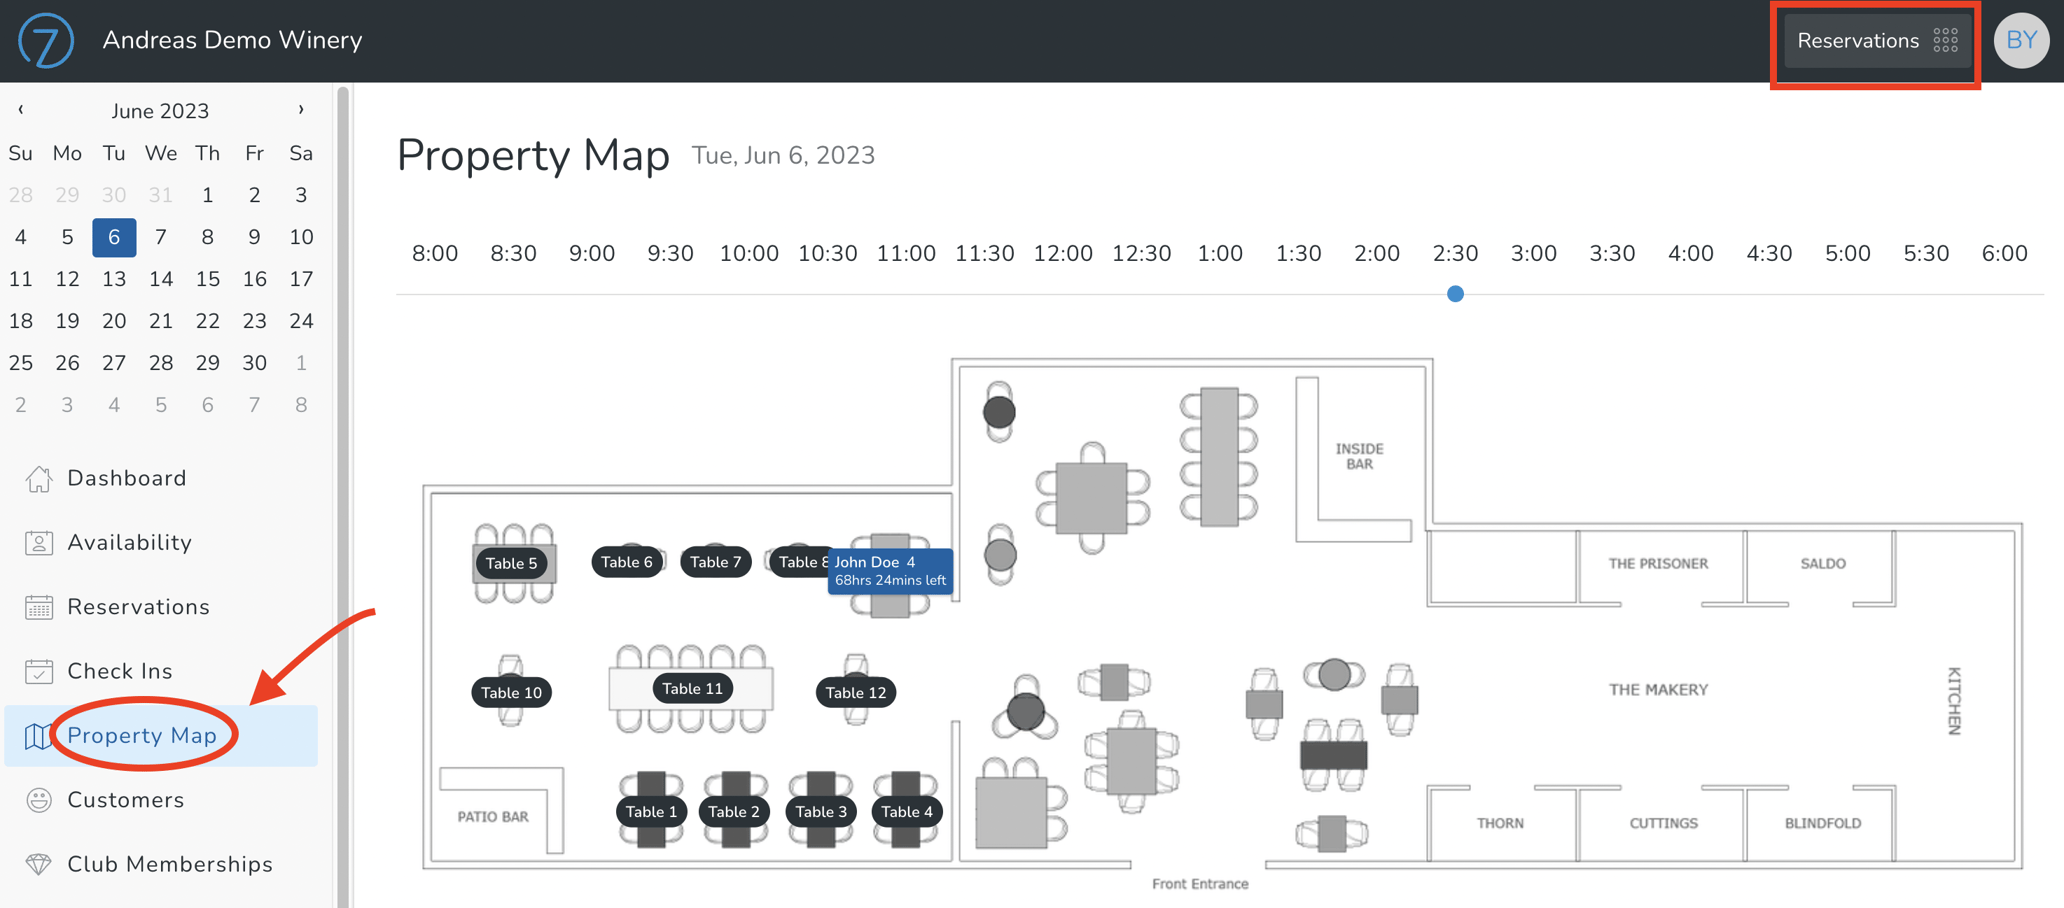
Task: Click the blue timeline marker near 2:30
Action: (x=1455, y=293)
